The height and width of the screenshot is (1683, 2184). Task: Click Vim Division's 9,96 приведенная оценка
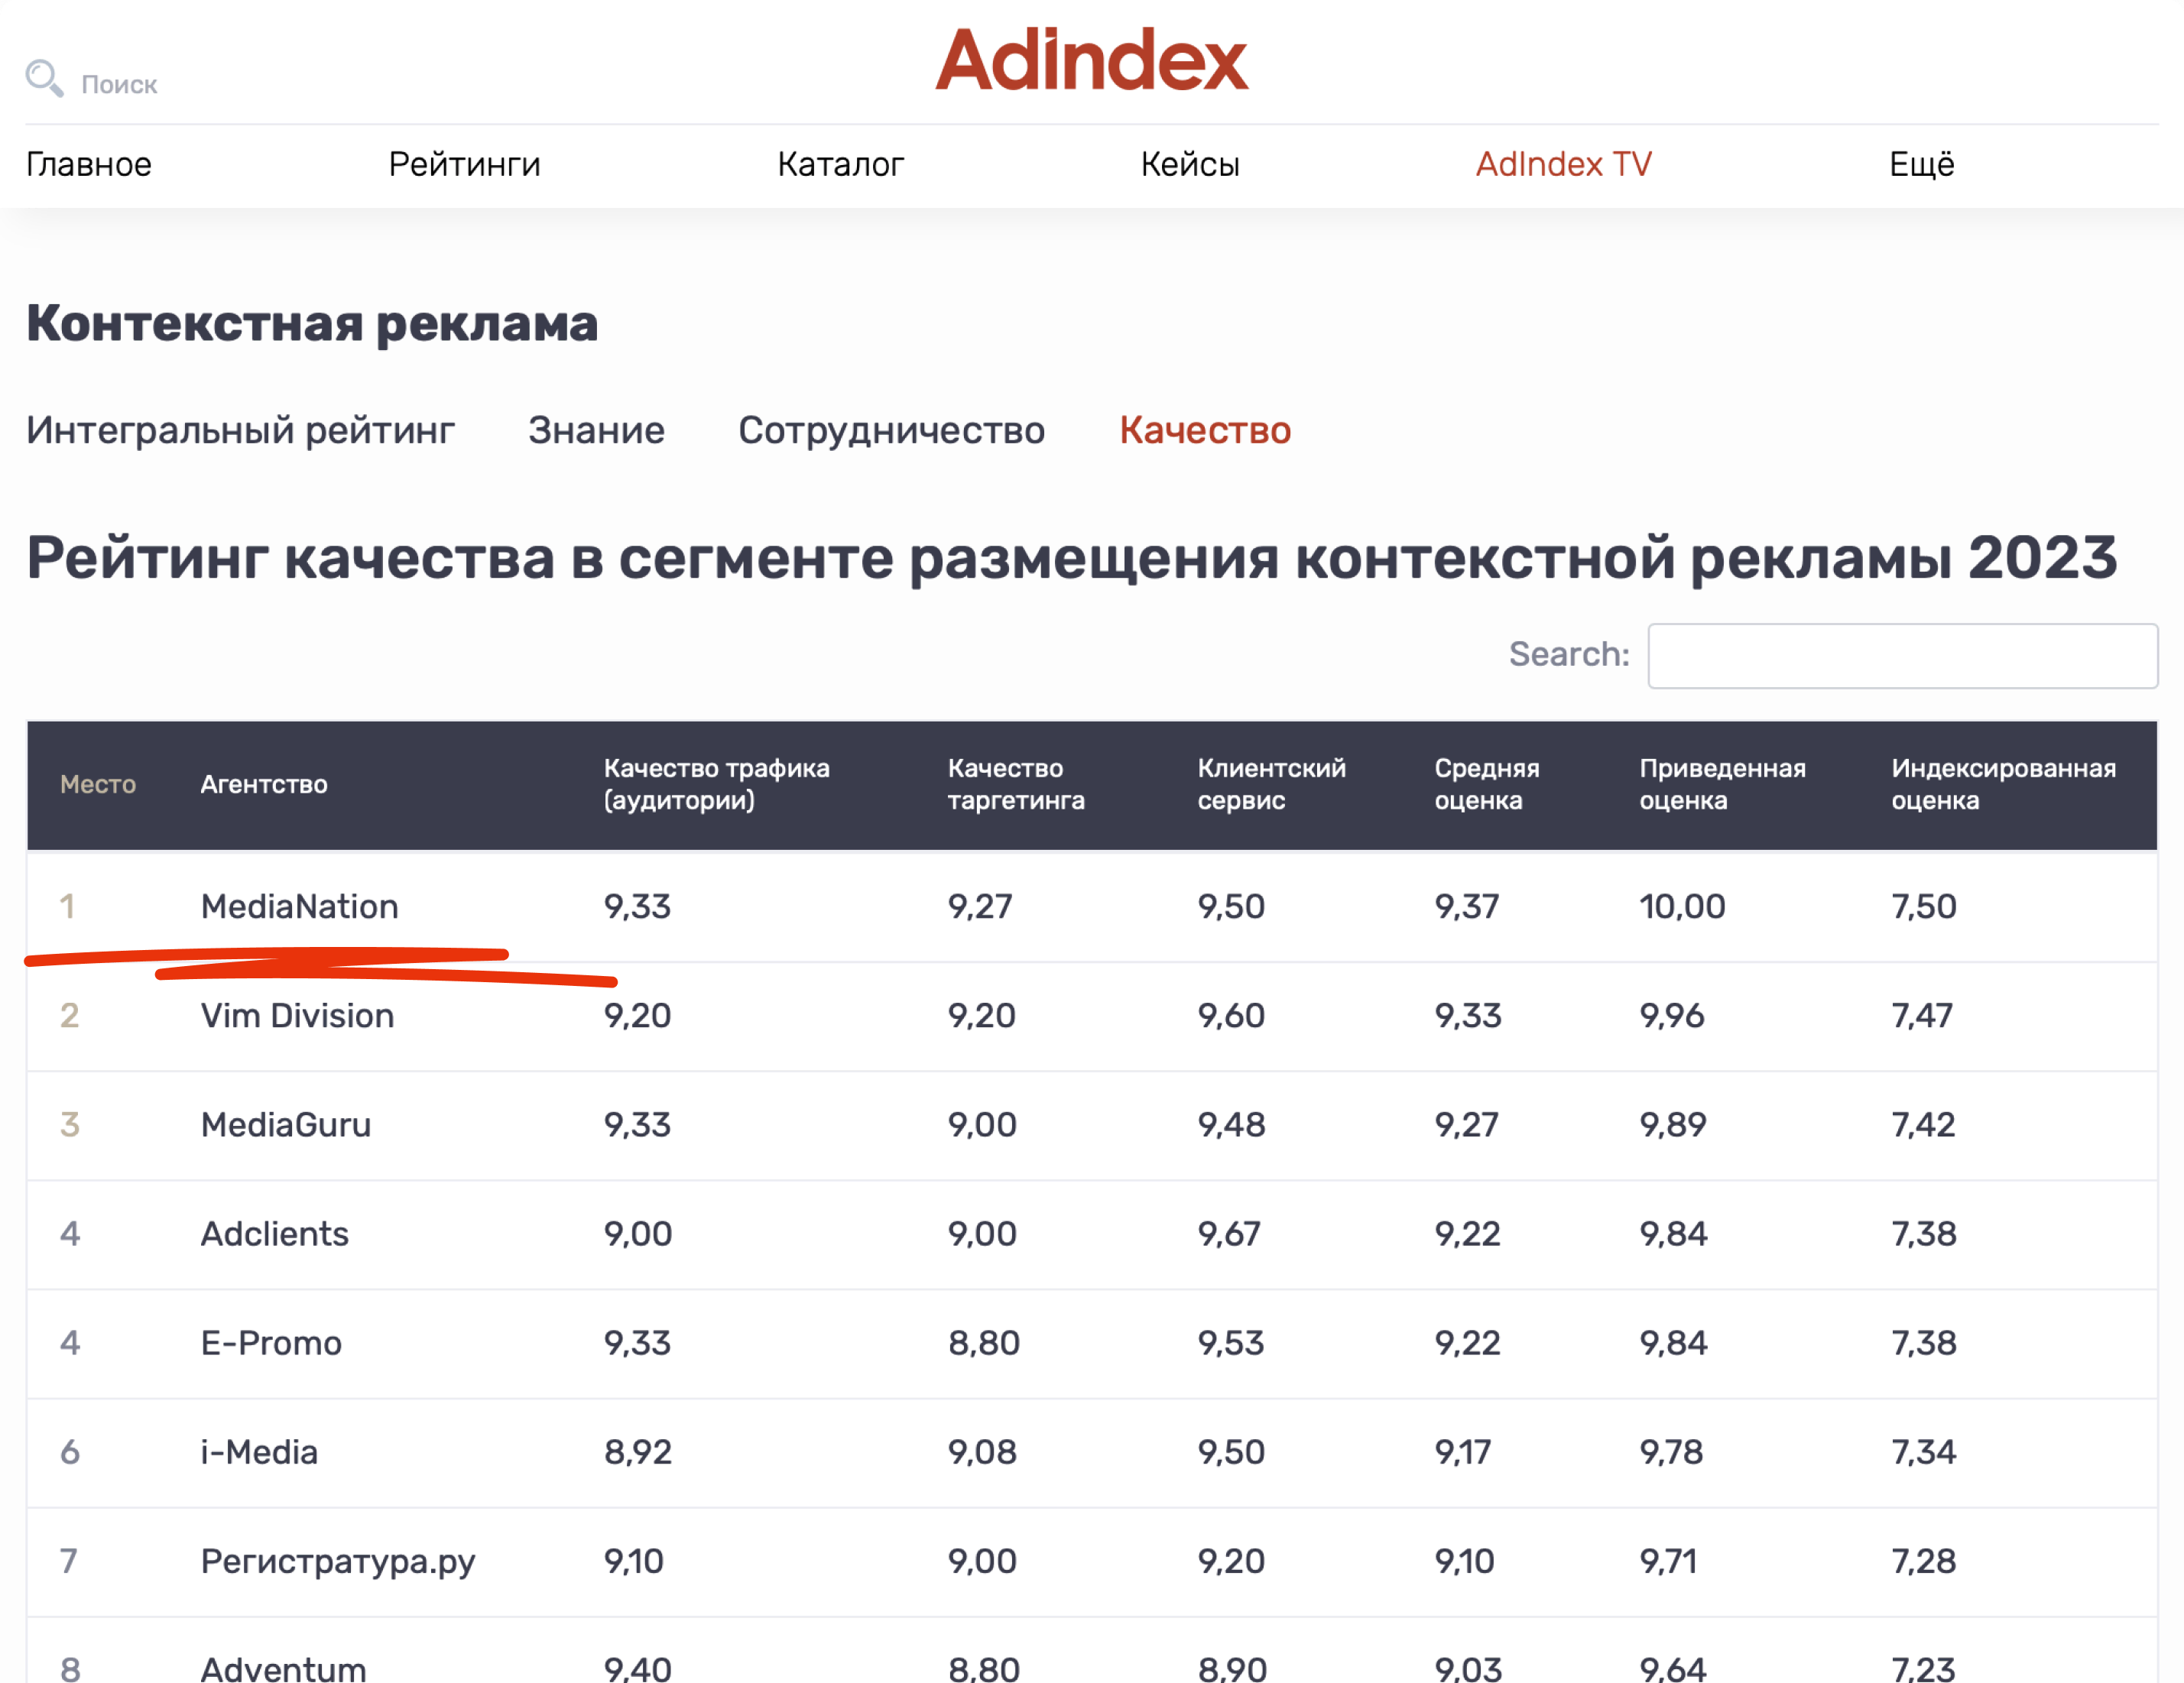click(1672, 1015)
